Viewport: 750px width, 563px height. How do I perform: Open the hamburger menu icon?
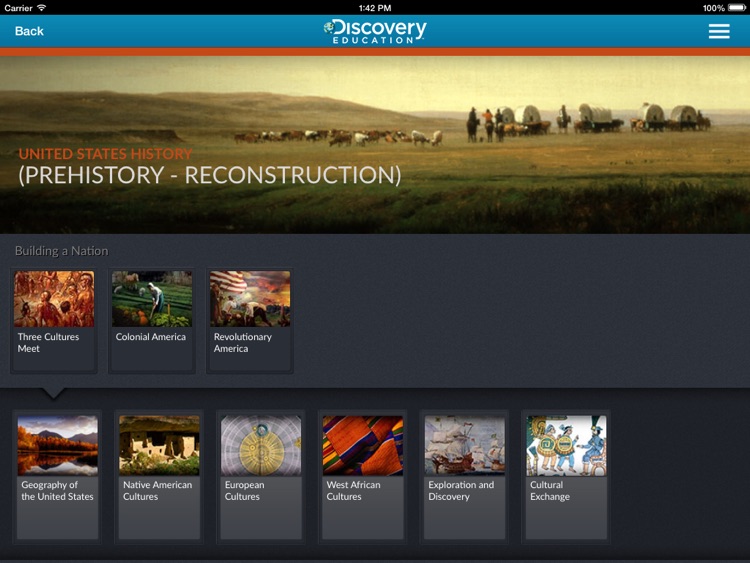[719, 31]
